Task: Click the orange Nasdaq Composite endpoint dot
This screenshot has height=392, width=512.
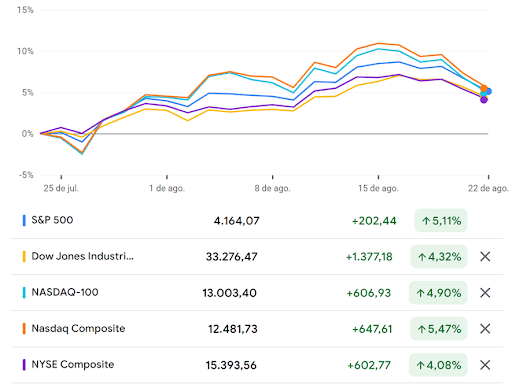Action: (x=484, y=89)
